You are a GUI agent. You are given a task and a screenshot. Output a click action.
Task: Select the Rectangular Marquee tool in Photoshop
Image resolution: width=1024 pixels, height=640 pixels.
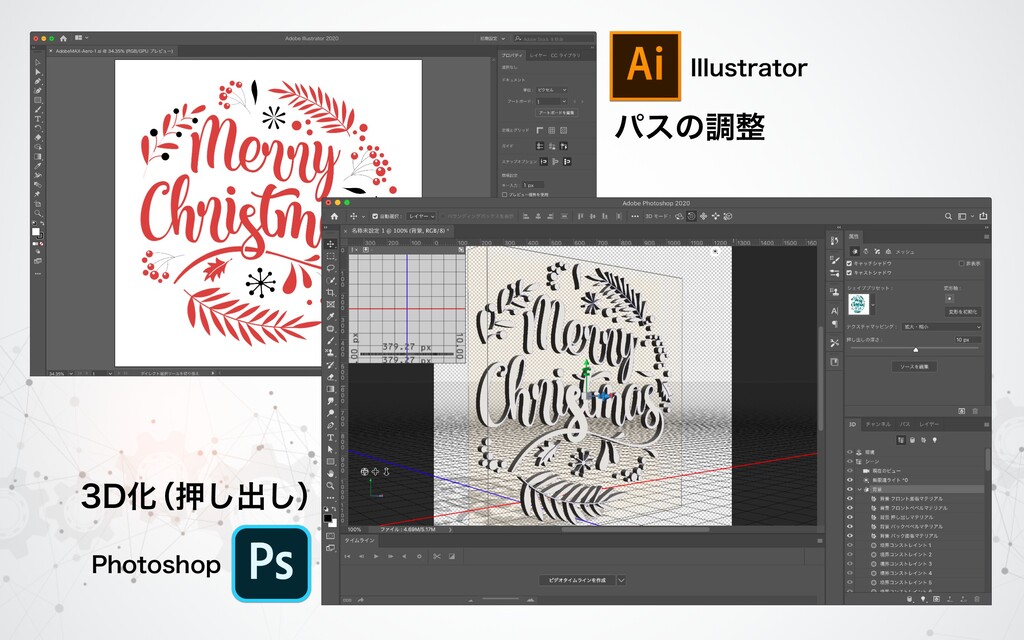tap(330, 256)
